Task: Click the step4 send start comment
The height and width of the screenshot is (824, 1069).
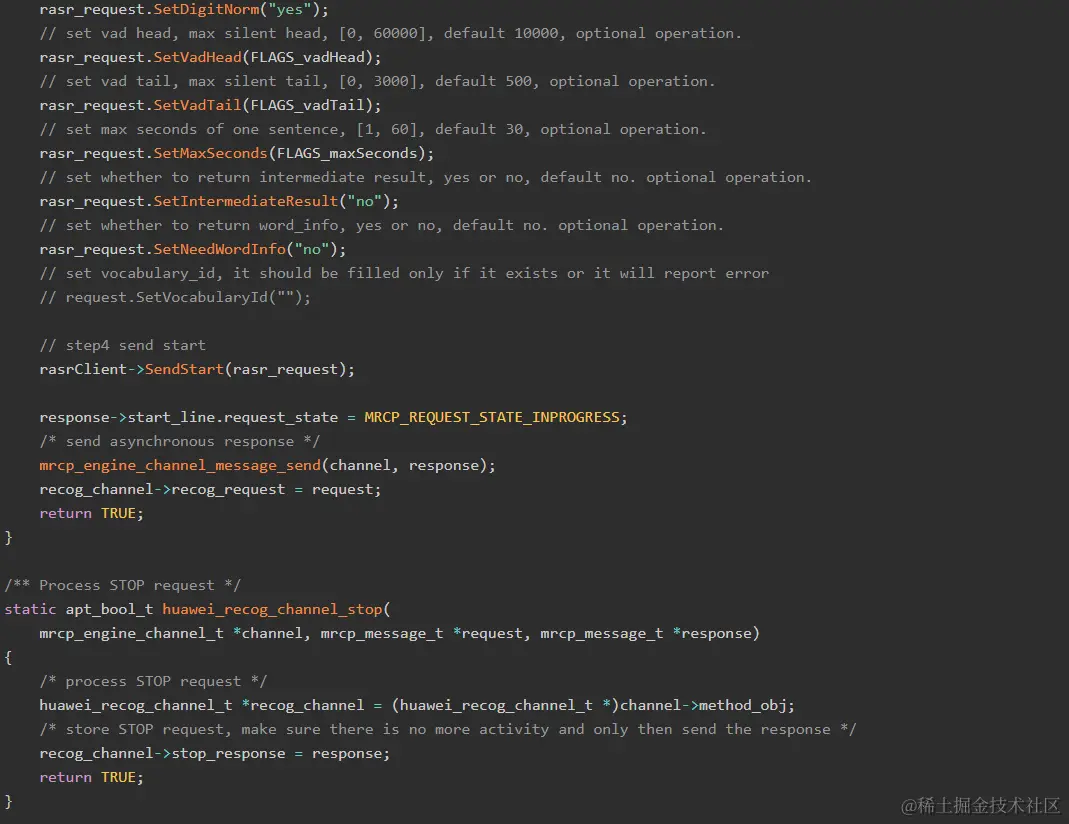Action: [x=122, y=346]
